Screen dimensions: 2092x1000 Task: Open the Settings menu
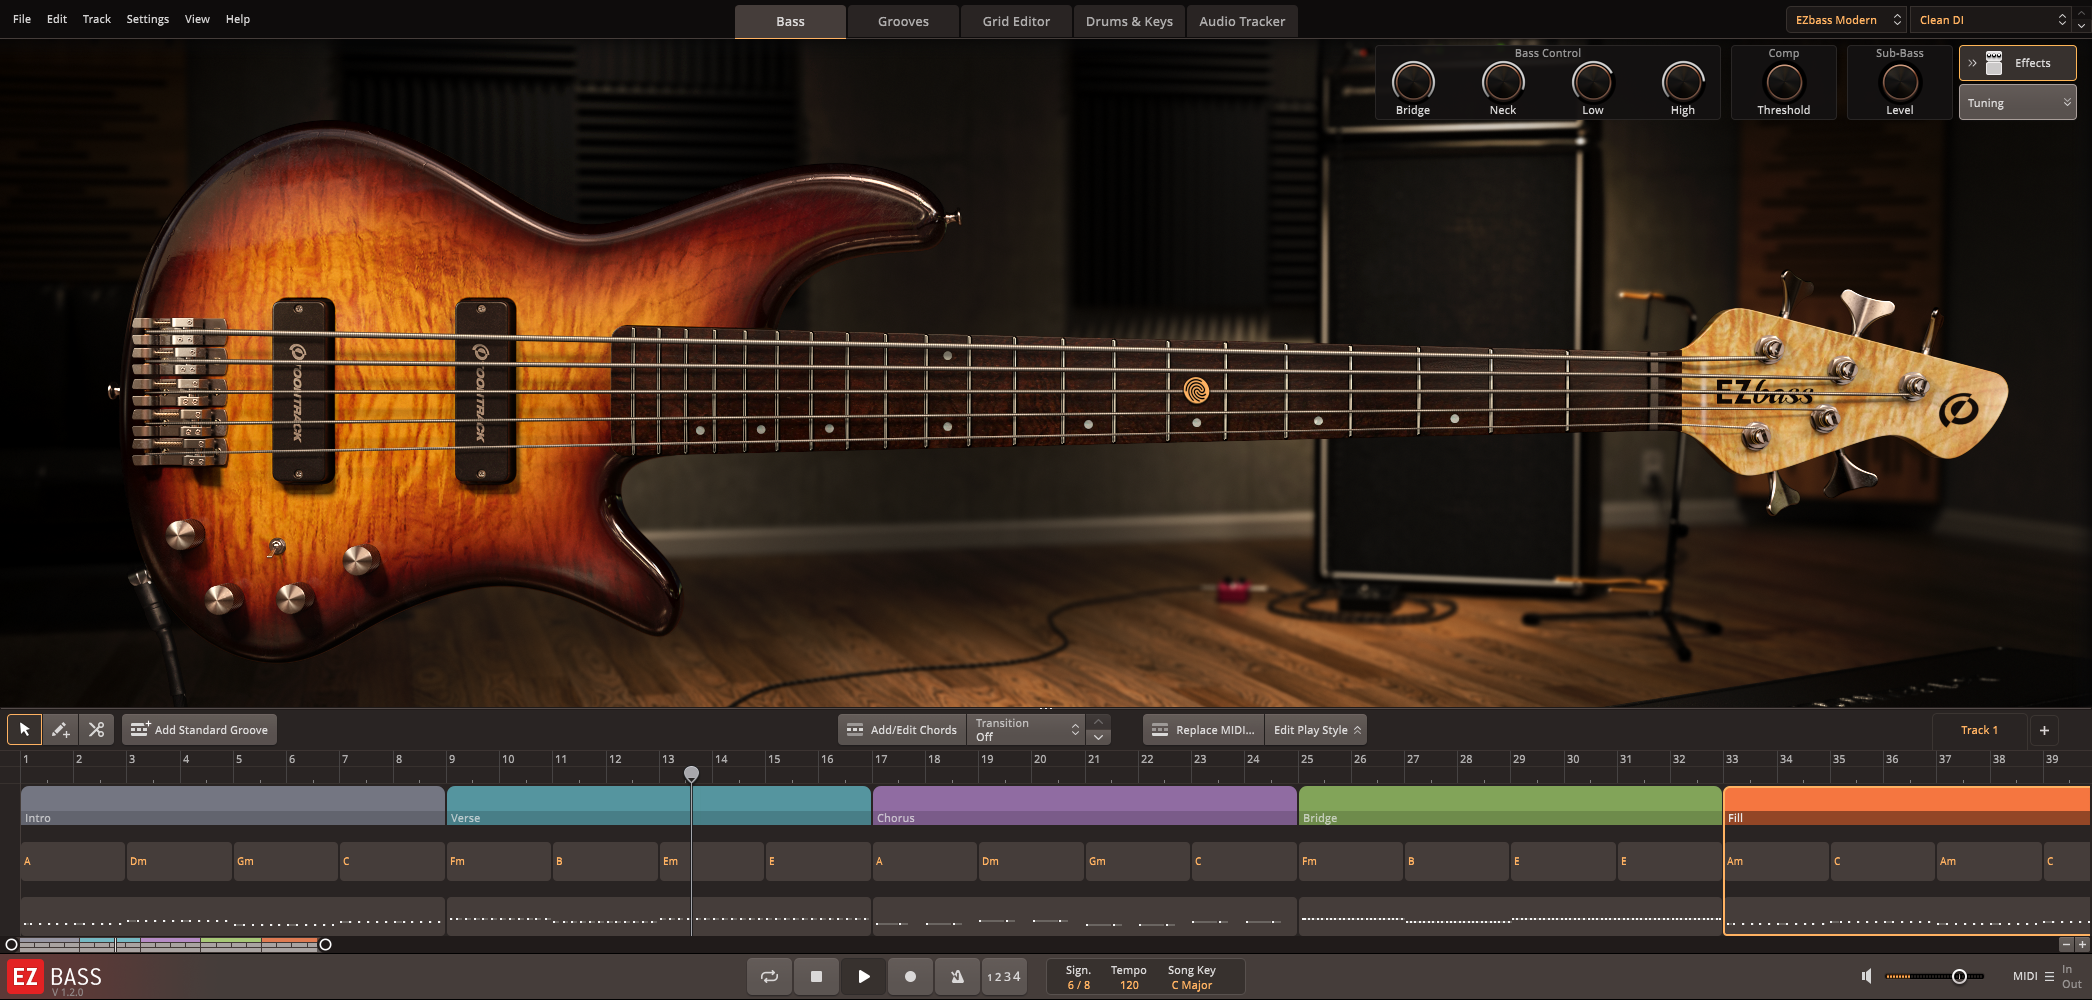point(147,18)
